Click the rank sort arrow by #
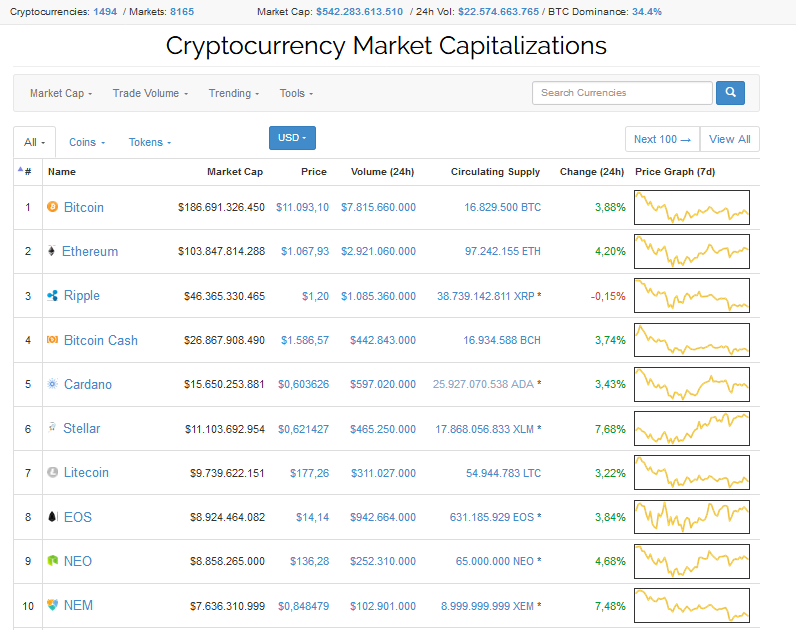Viewport: 796px width, 630px height. click(20, 170)
